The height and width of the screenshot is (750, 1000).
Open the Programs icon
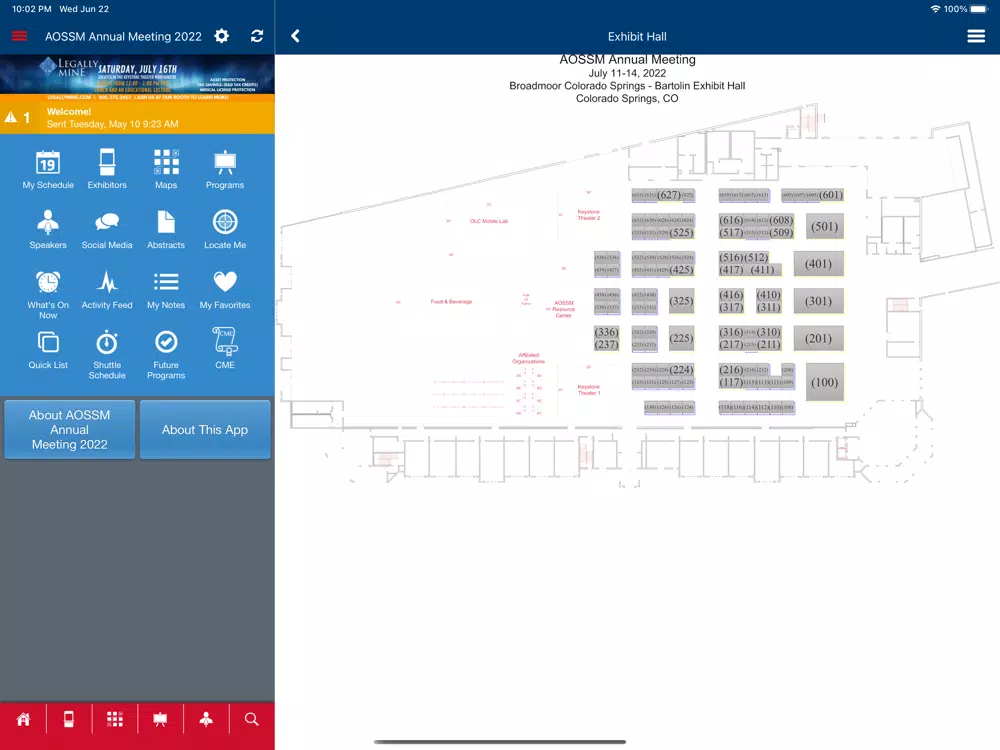click(x=225, y=163)
